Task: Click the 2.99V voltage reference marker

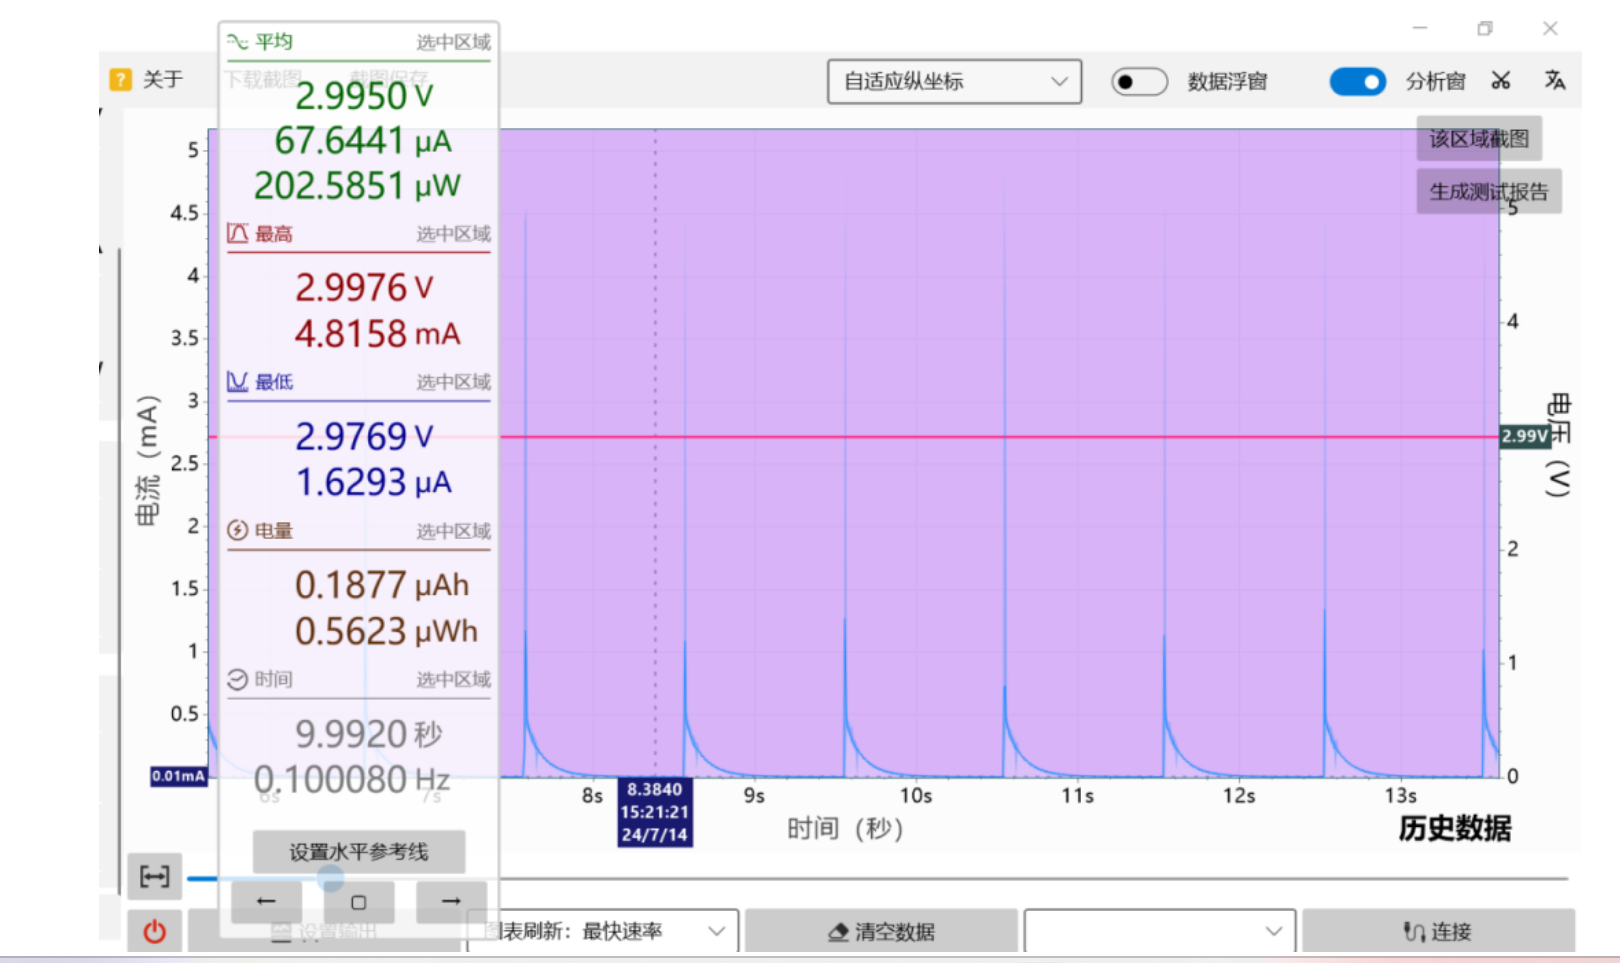Action: pos(1525,436)
